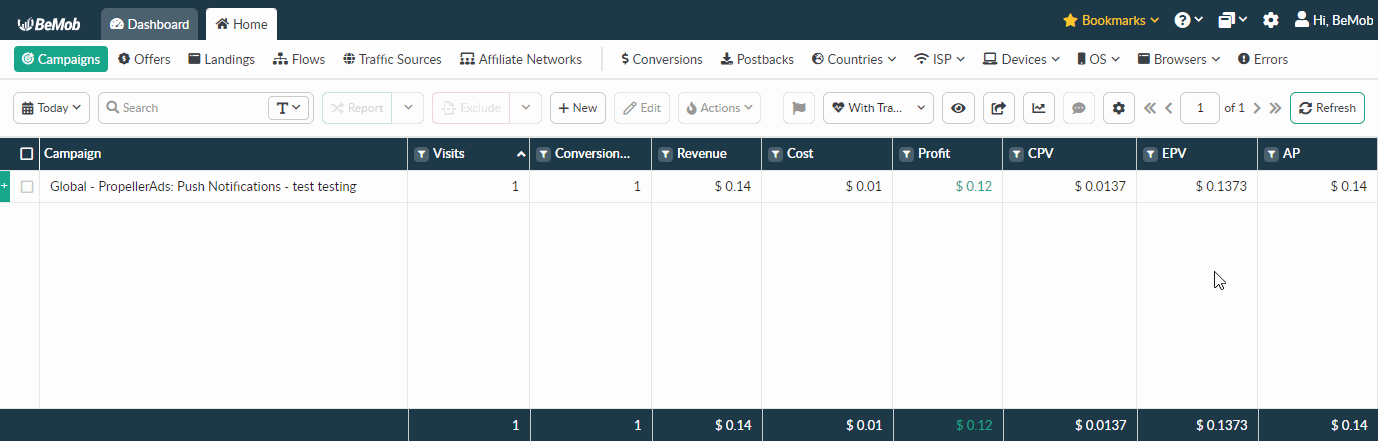The height and width of the screenshot is (441, 1378).
Task: Open the Offers menu item
Action: point(144,59)
